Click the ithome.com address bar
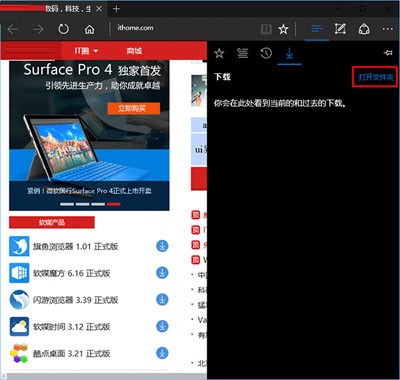Viewport: 400px width, 380px height. click(183, 29)
